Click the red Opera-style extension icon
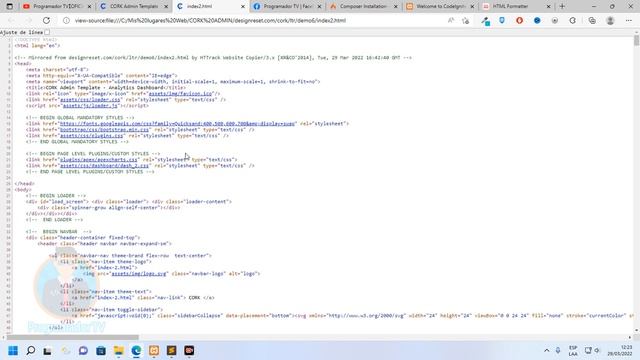Screen dimensions: 640x360 pyautogui.click(x=519, y=20)
